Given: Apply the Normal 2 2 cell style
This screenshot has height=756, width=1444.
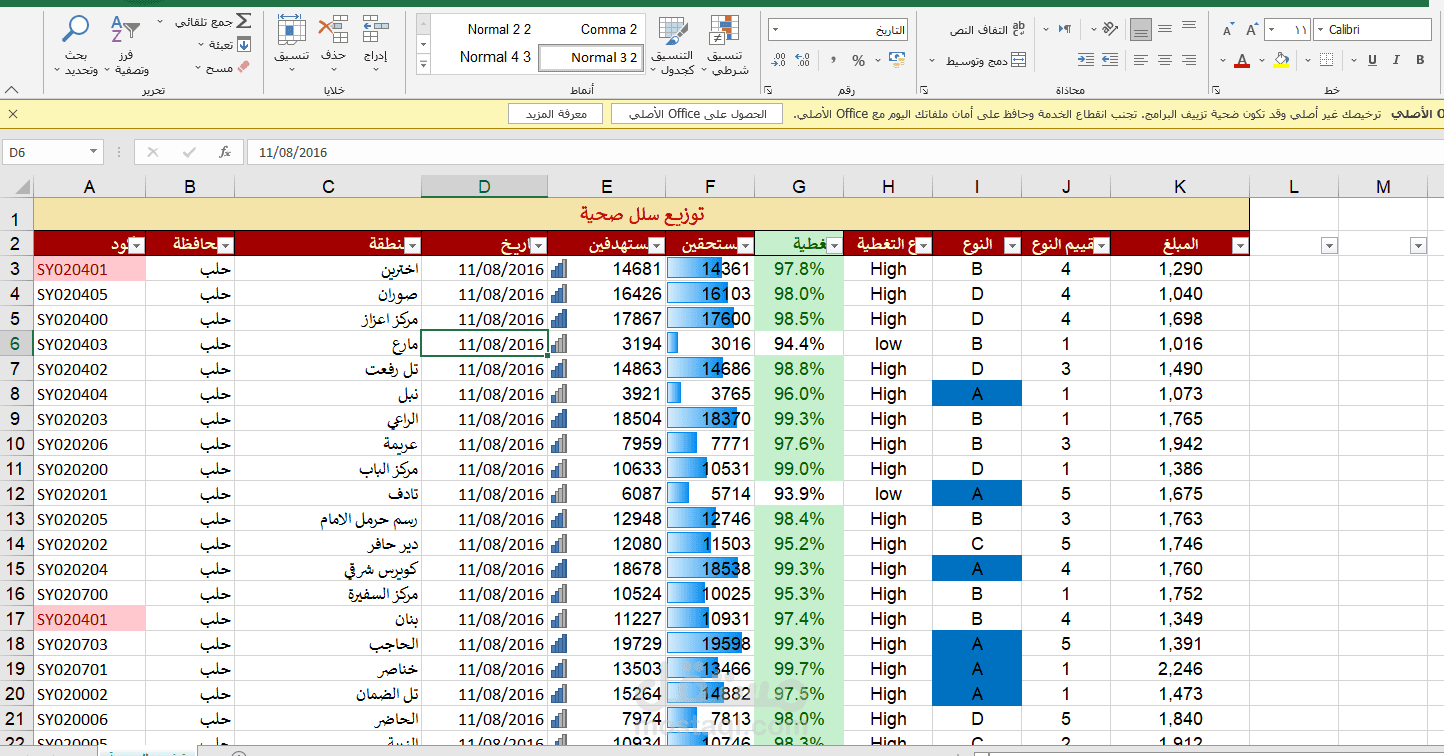Looking at the screenshot, I should (499, 29).
